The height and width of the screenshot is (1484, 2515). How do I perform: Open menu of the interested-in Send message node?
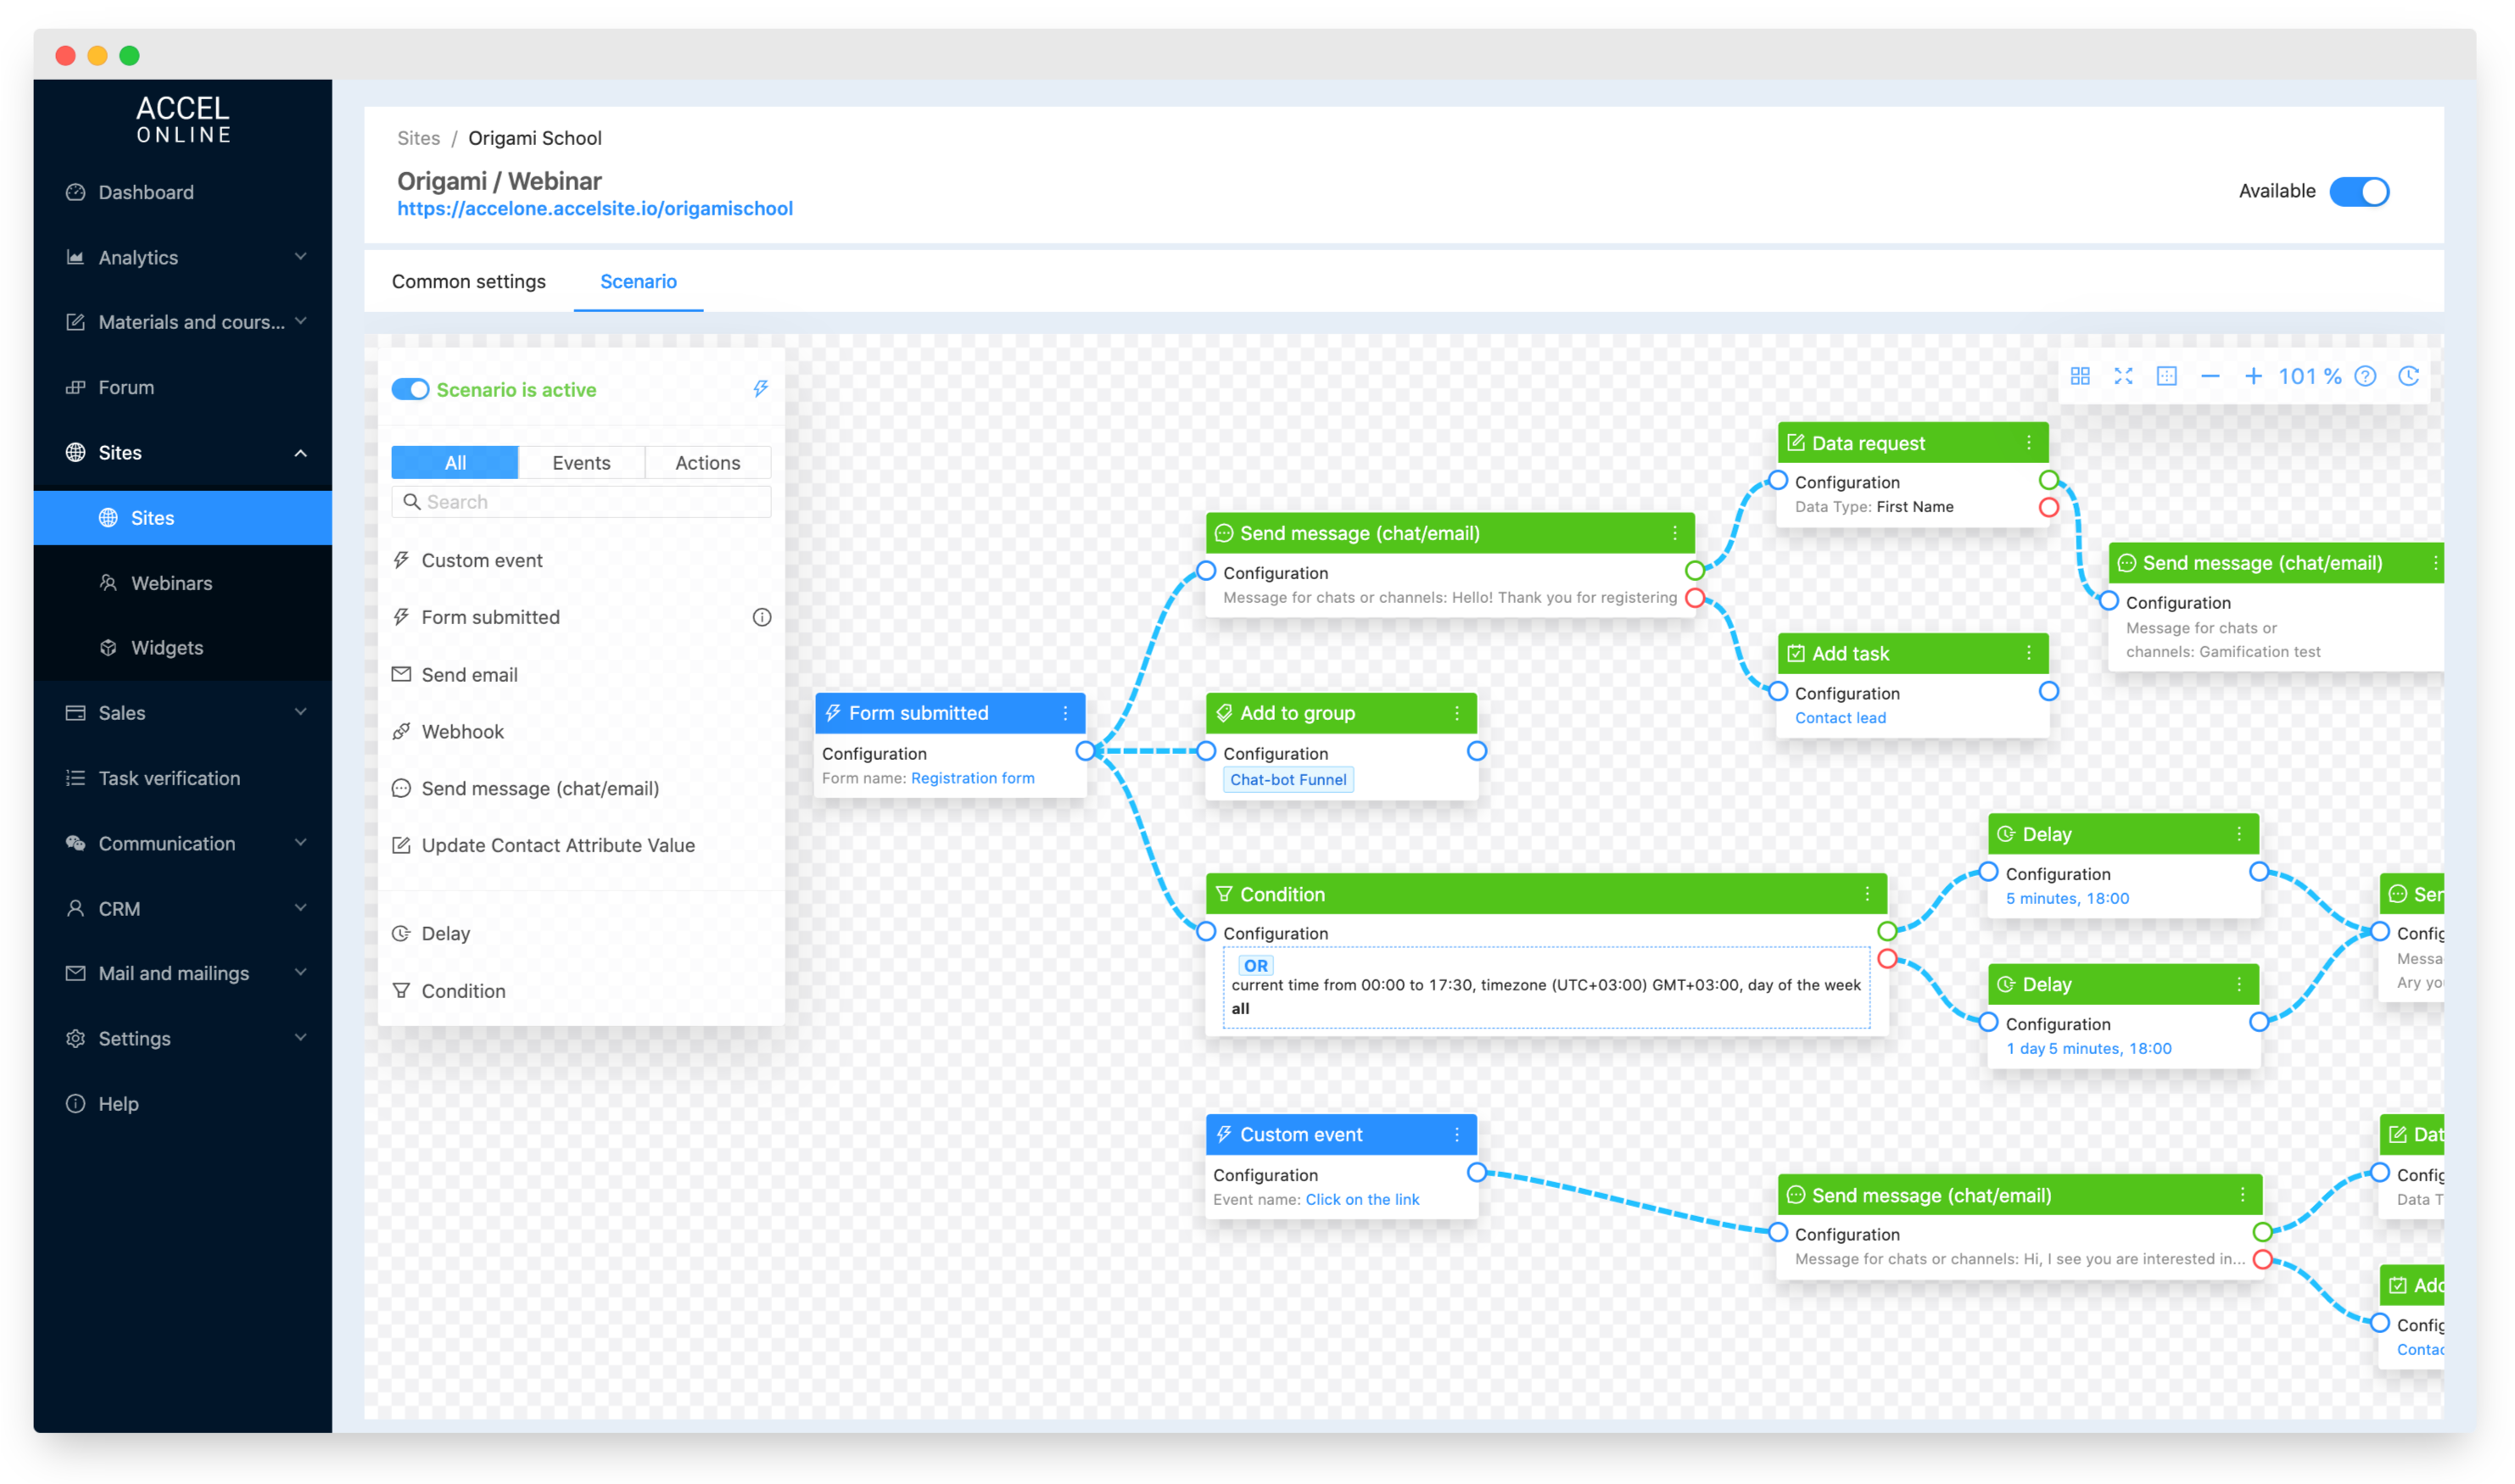pyautogui.click(x=2243, y=1196)
